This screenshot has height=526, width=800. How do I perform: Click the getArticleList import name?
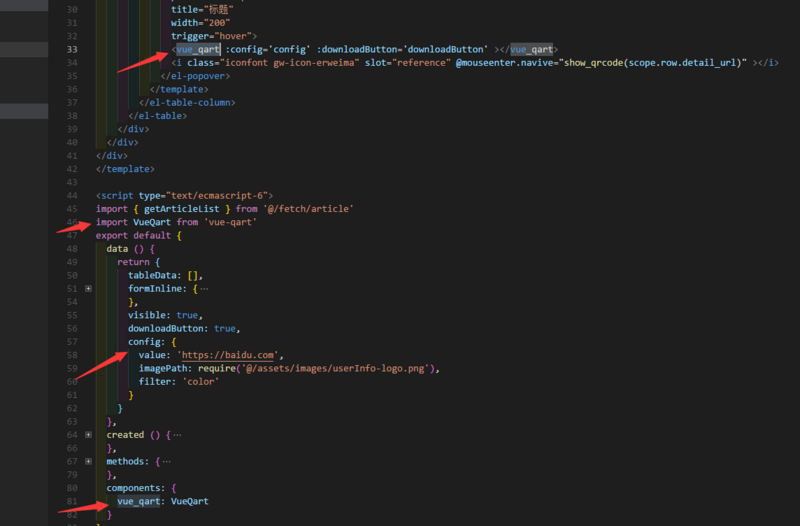pos(182,209)
